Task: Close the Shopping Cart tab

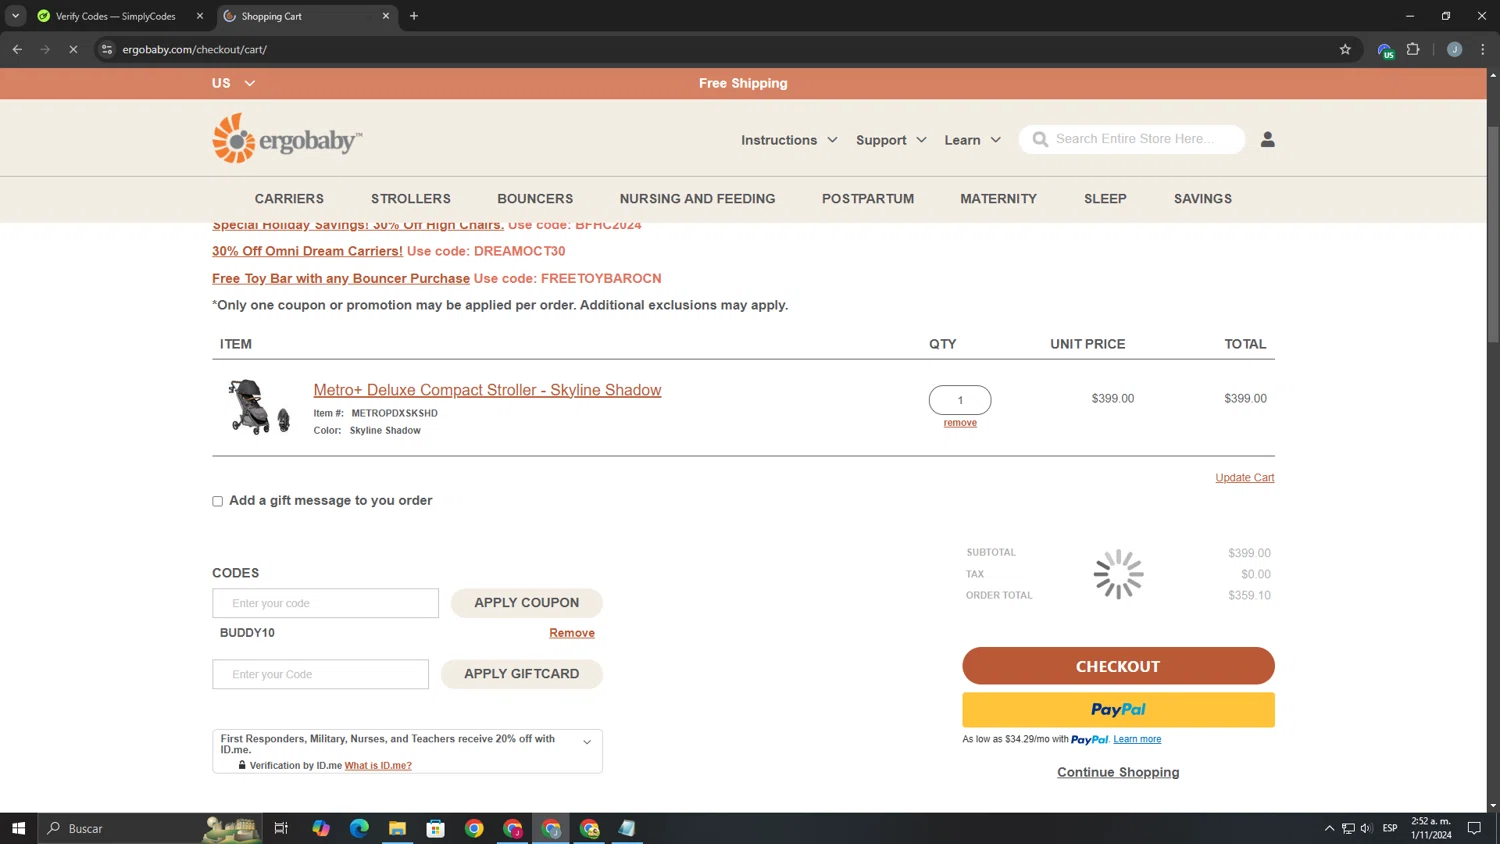Action: coord(386,16)
